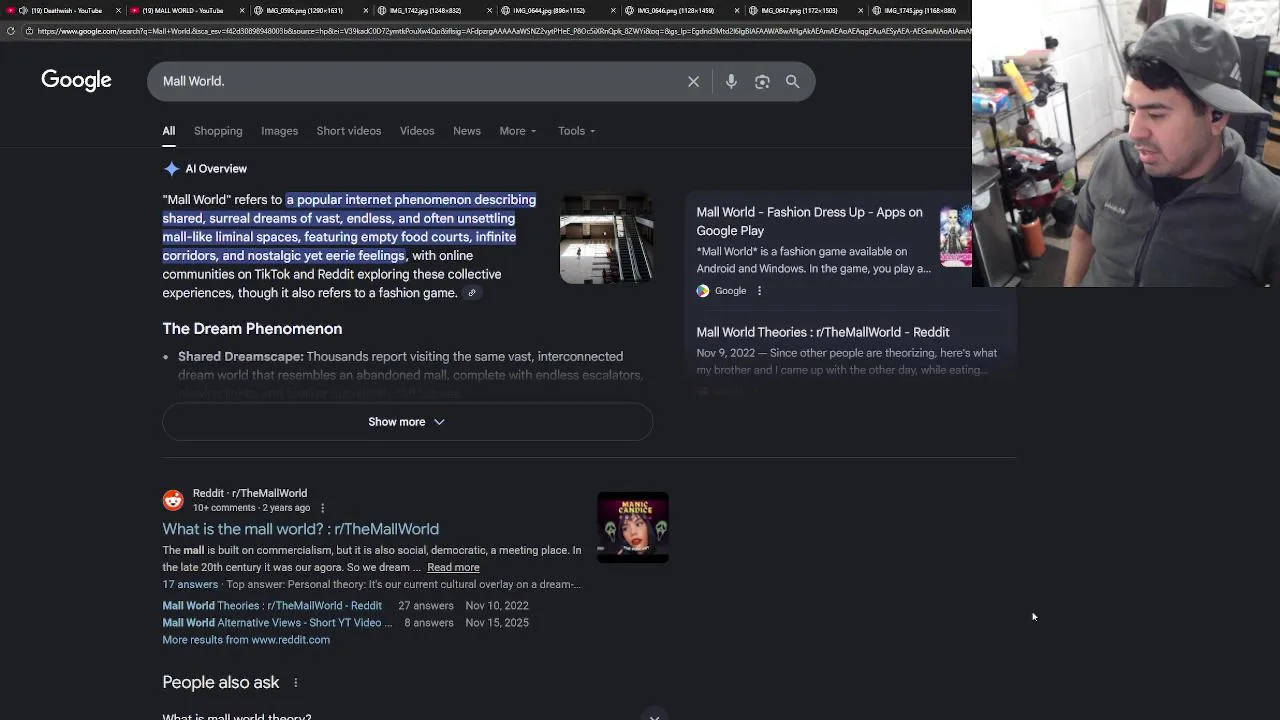
Task: Close the MALL WORLD YouTube tab
Action: 241,10
